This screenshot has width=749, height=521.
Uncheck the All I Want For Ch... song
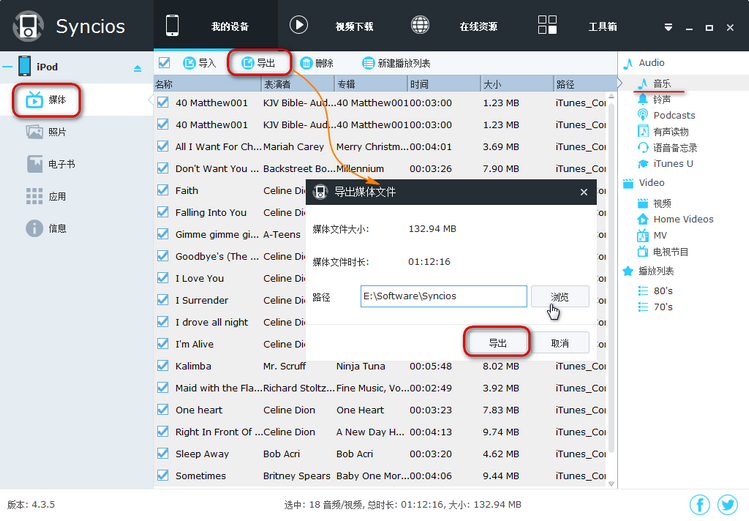[x=163, y=146]
